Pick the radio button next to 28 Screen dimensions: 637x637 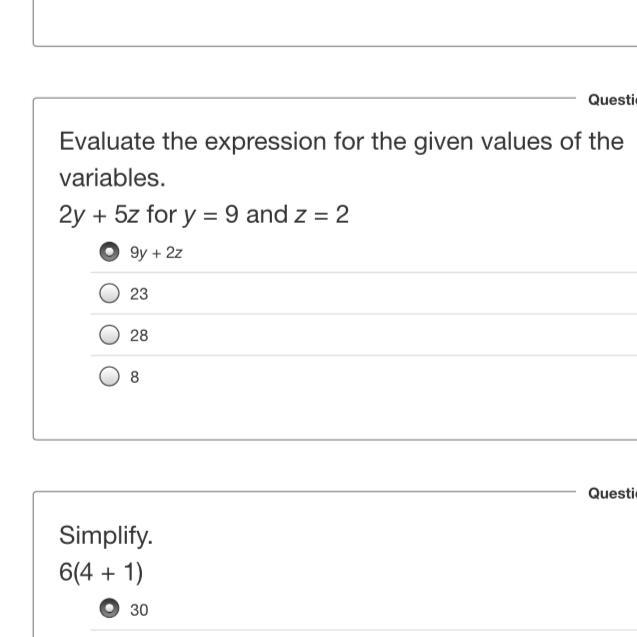tap(109, 336)
